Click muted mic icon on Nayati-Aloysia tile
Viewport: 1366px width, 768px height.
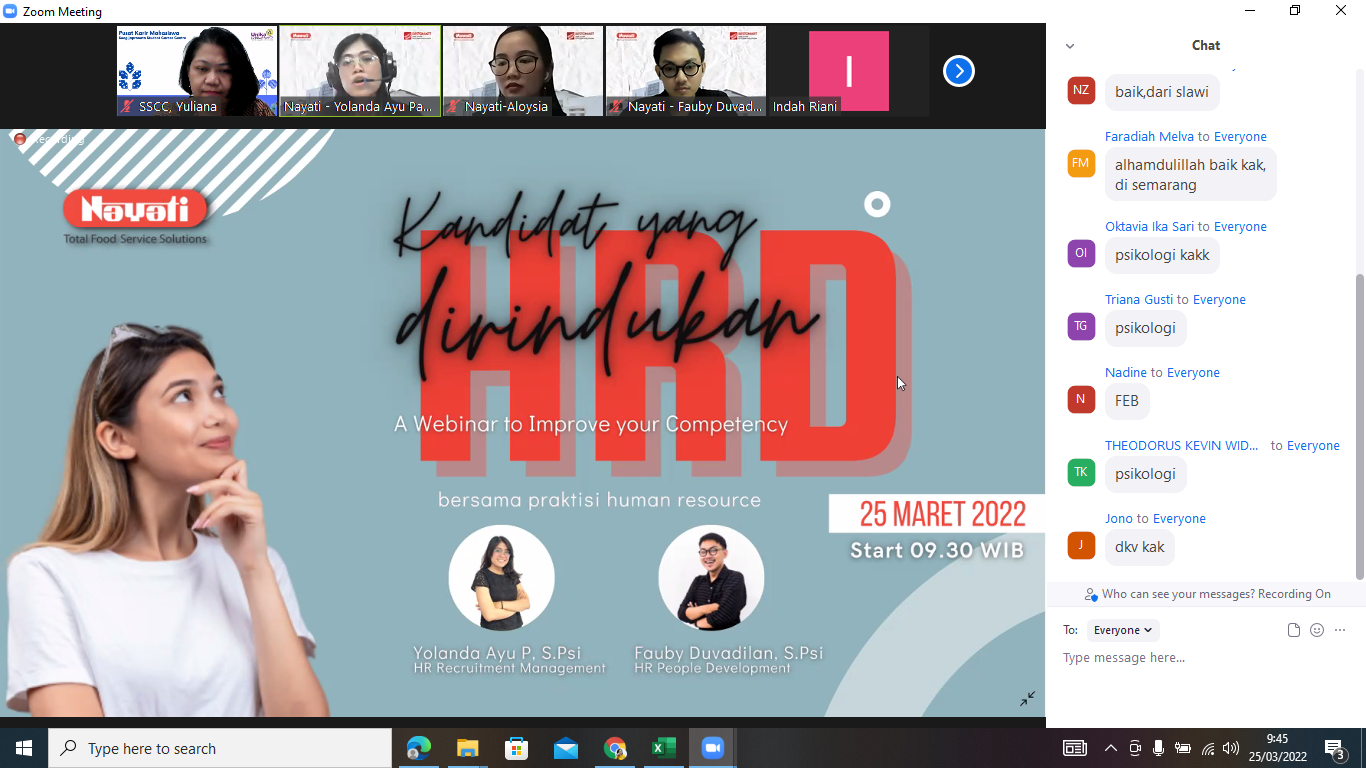tap(454, 106)
